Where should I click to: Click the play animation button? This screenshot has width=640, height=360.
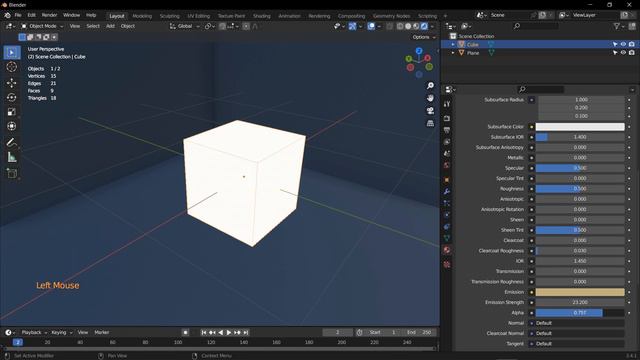[x=229, y=333]
